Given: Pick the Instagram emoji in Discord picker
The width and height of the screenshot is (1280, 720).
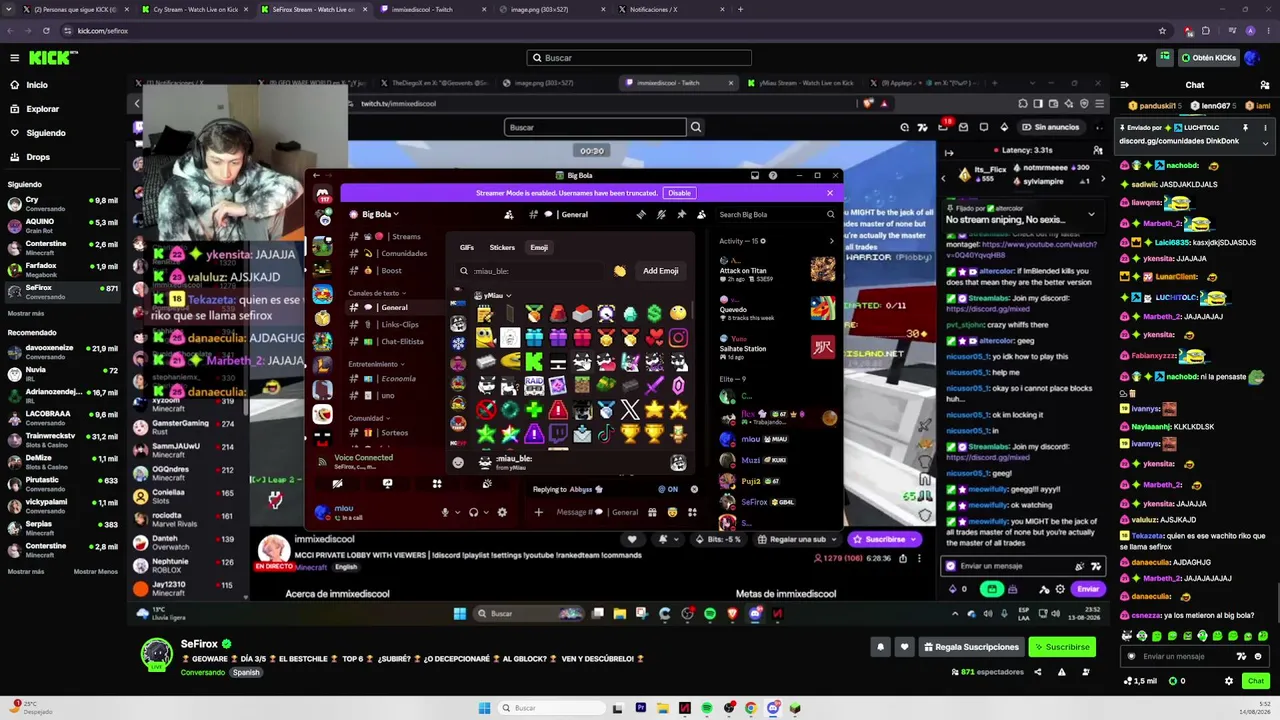Looking at the screenshot, I should pyautogui.click(x=678, y=338).
